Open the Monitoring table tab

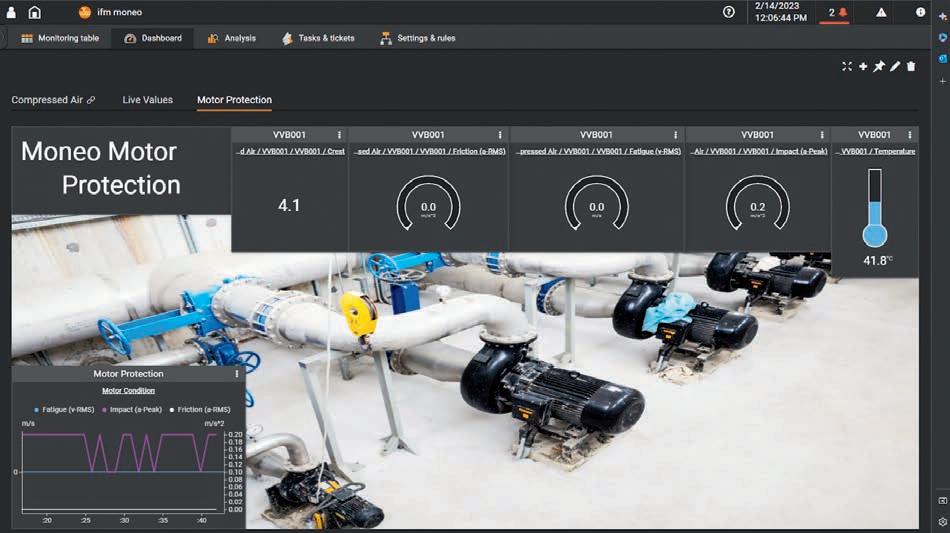[x=60, y=38]
